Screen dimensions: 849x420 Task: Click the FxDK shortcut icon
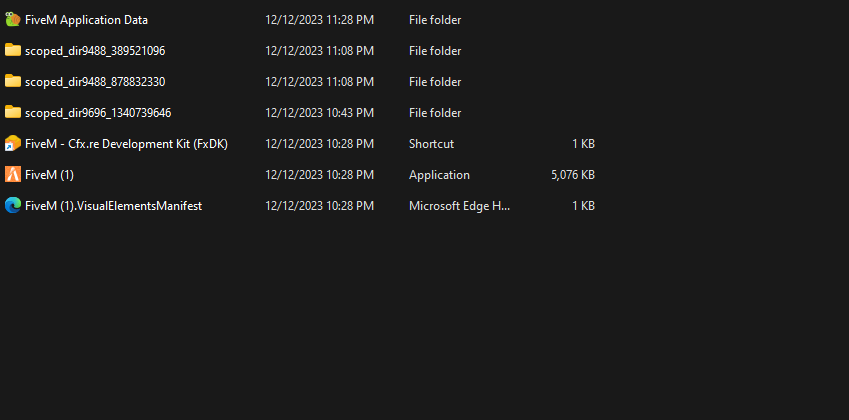point(13,143)
